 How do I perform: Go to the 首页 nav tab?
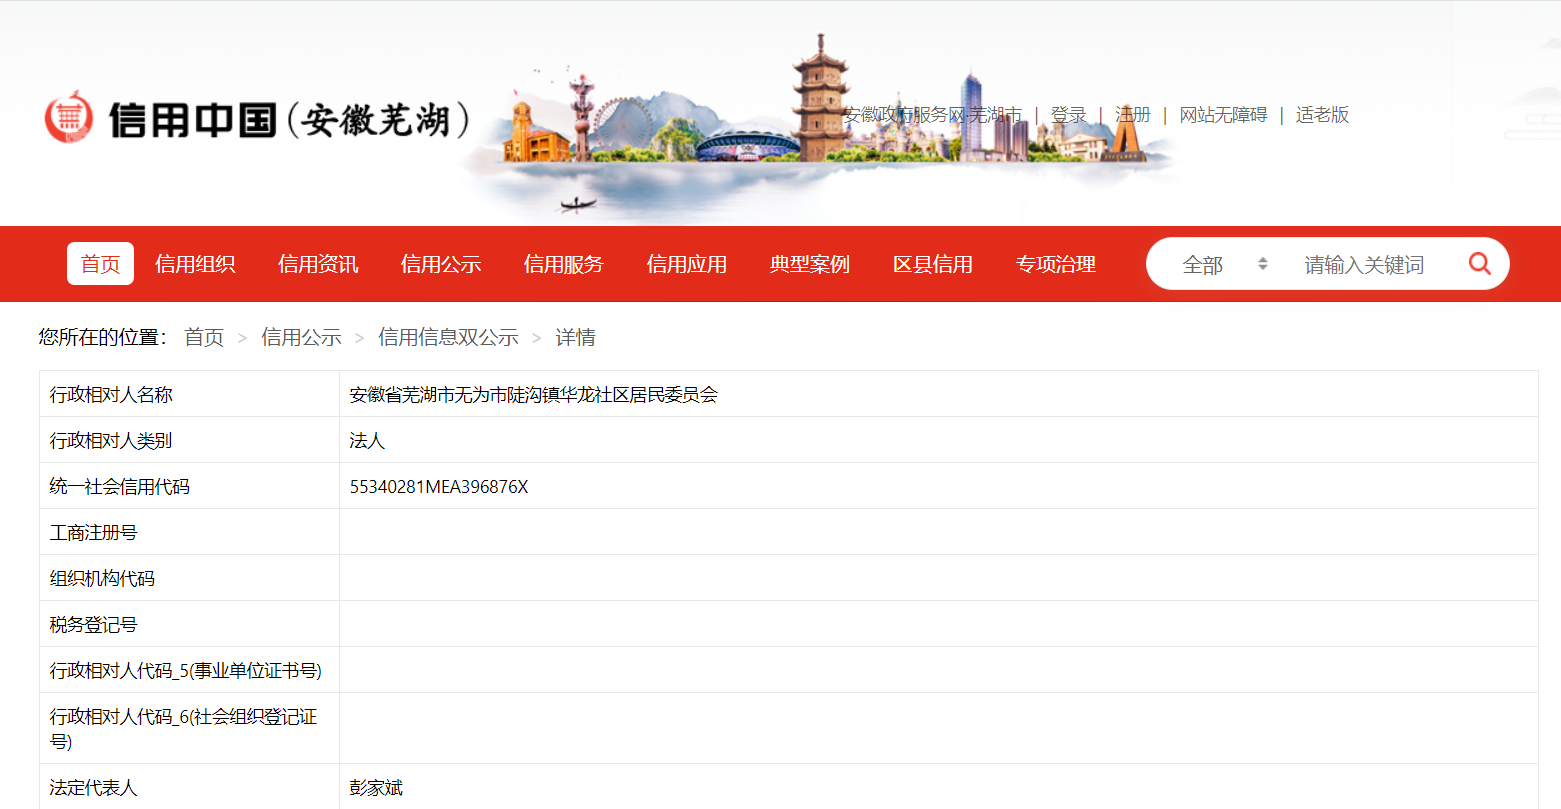coord(100,264)
